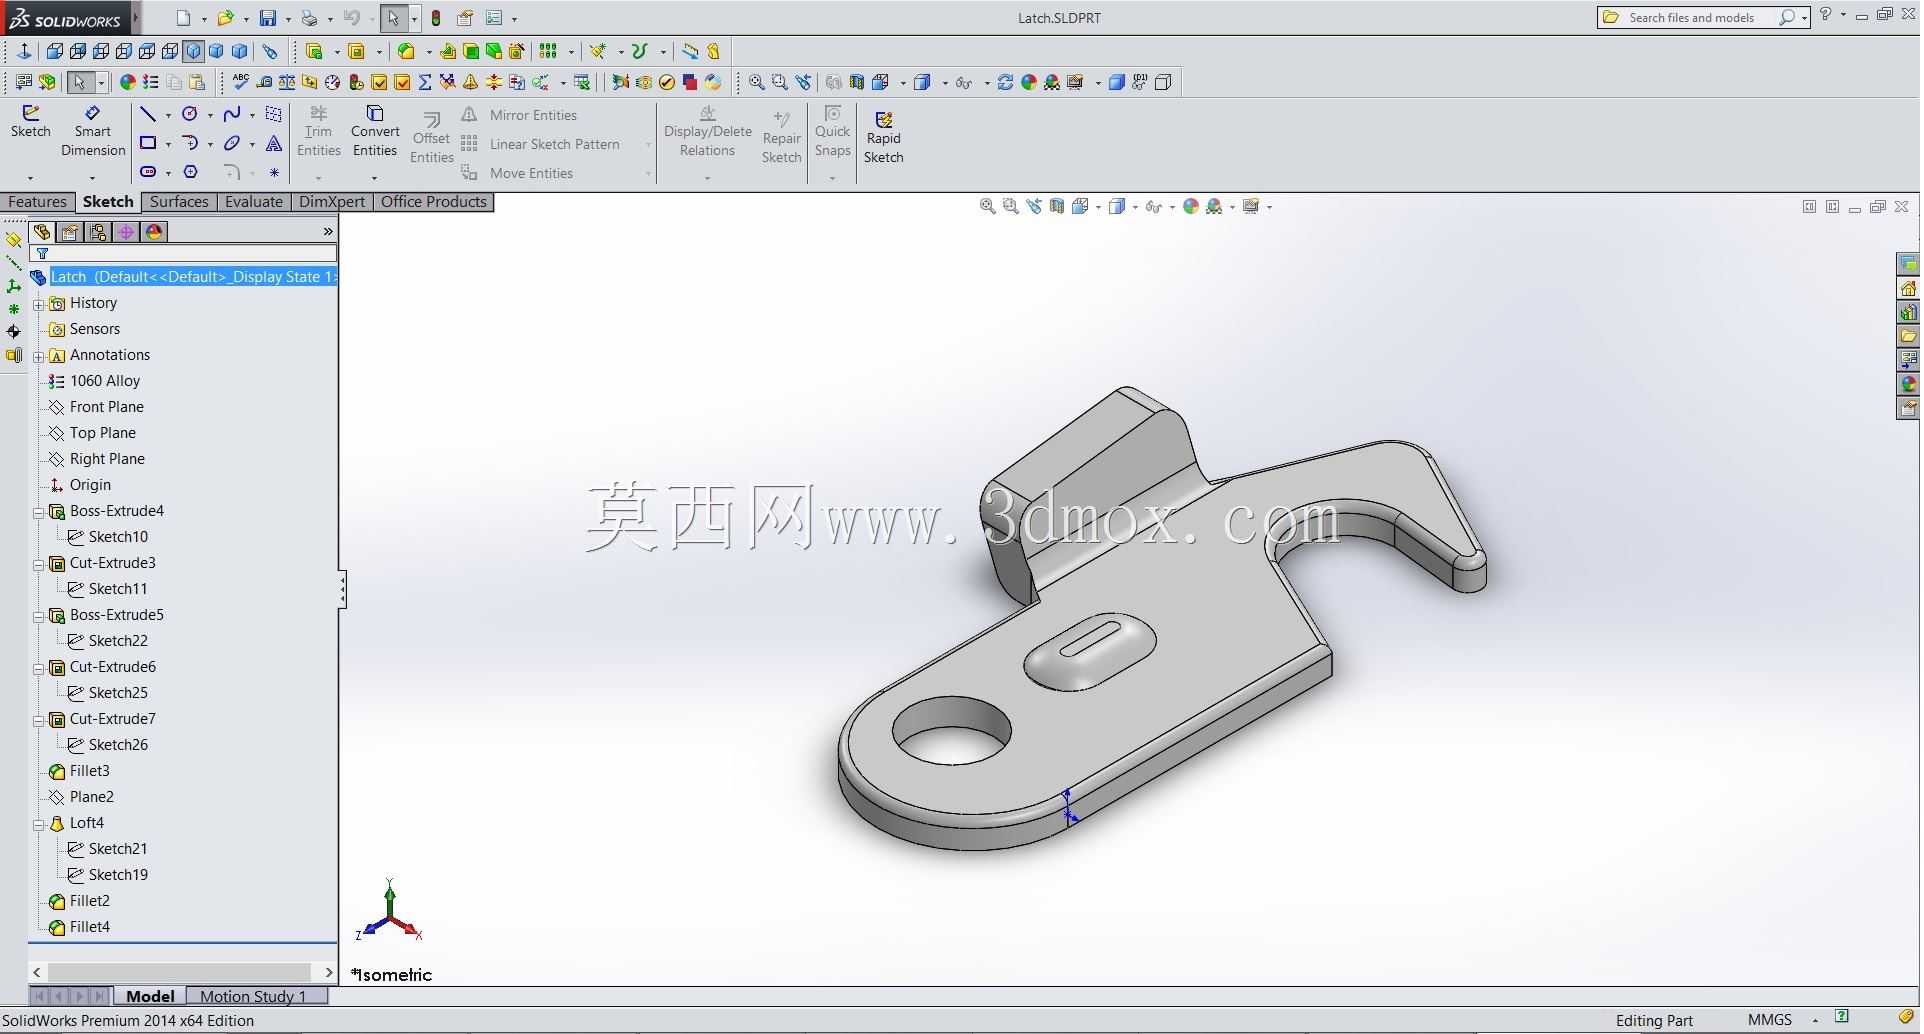Select the Ellipse sketch tool
Image resolution: width=1924 pixels, height=1034 pixels.
(x=232, y=143)
